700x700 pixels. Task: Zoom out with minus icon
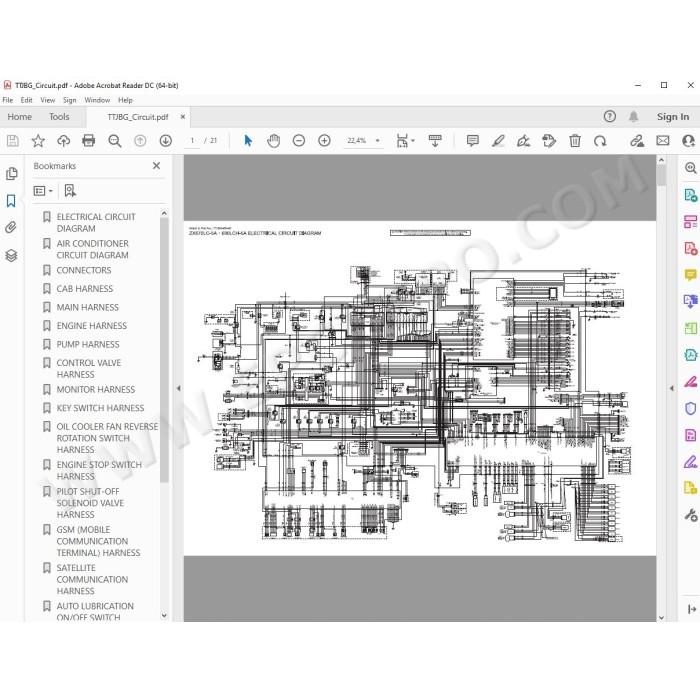[x=299, y=141]
